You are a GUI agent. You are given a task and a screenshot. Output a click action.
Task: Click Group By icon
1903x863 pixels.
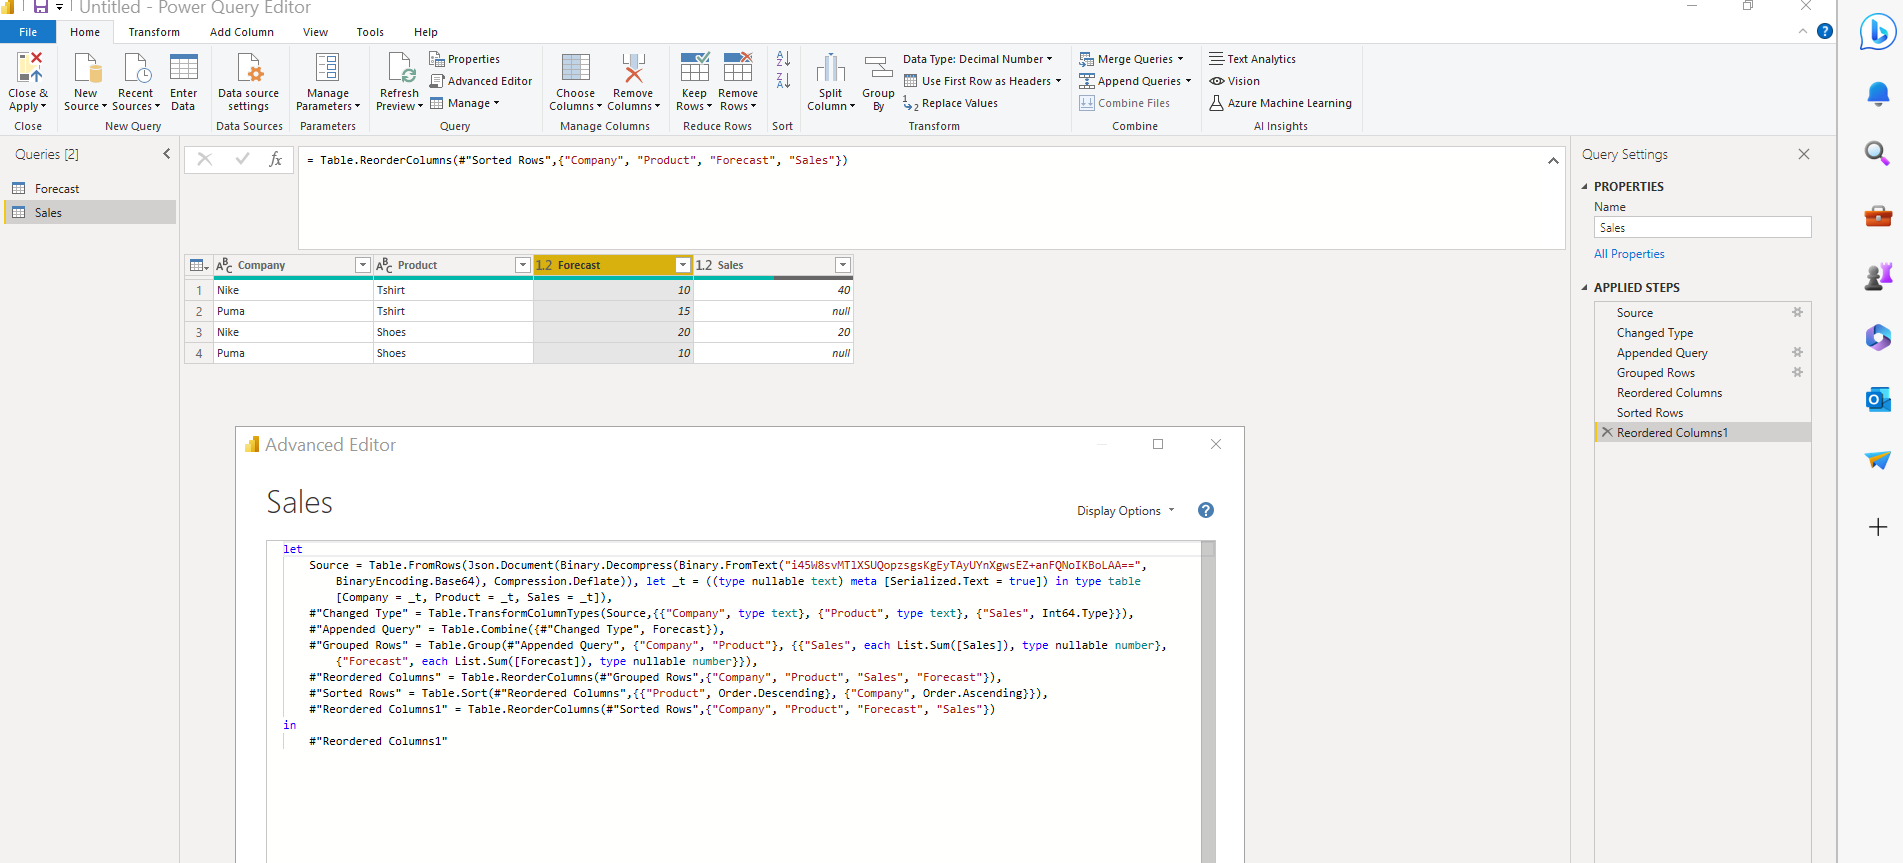coord(878,67)
